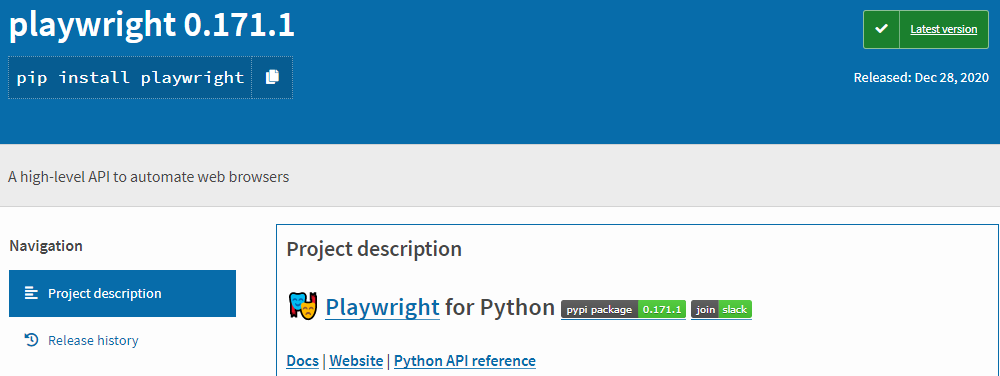Viewport: 1000px width, 376px height.
Task: Visit the Website link
Action: point(356,361)
